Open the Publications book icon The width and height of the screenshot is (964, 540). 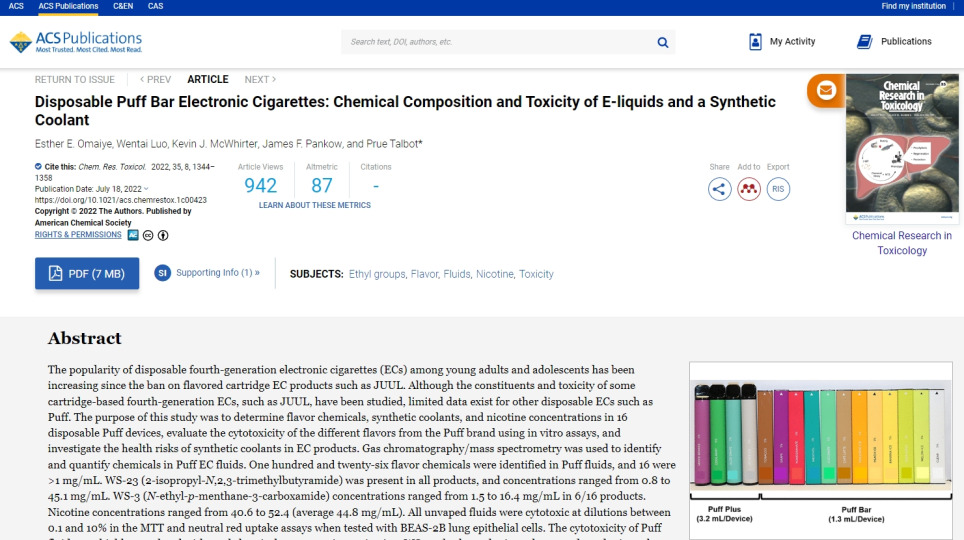click(864, 42)
